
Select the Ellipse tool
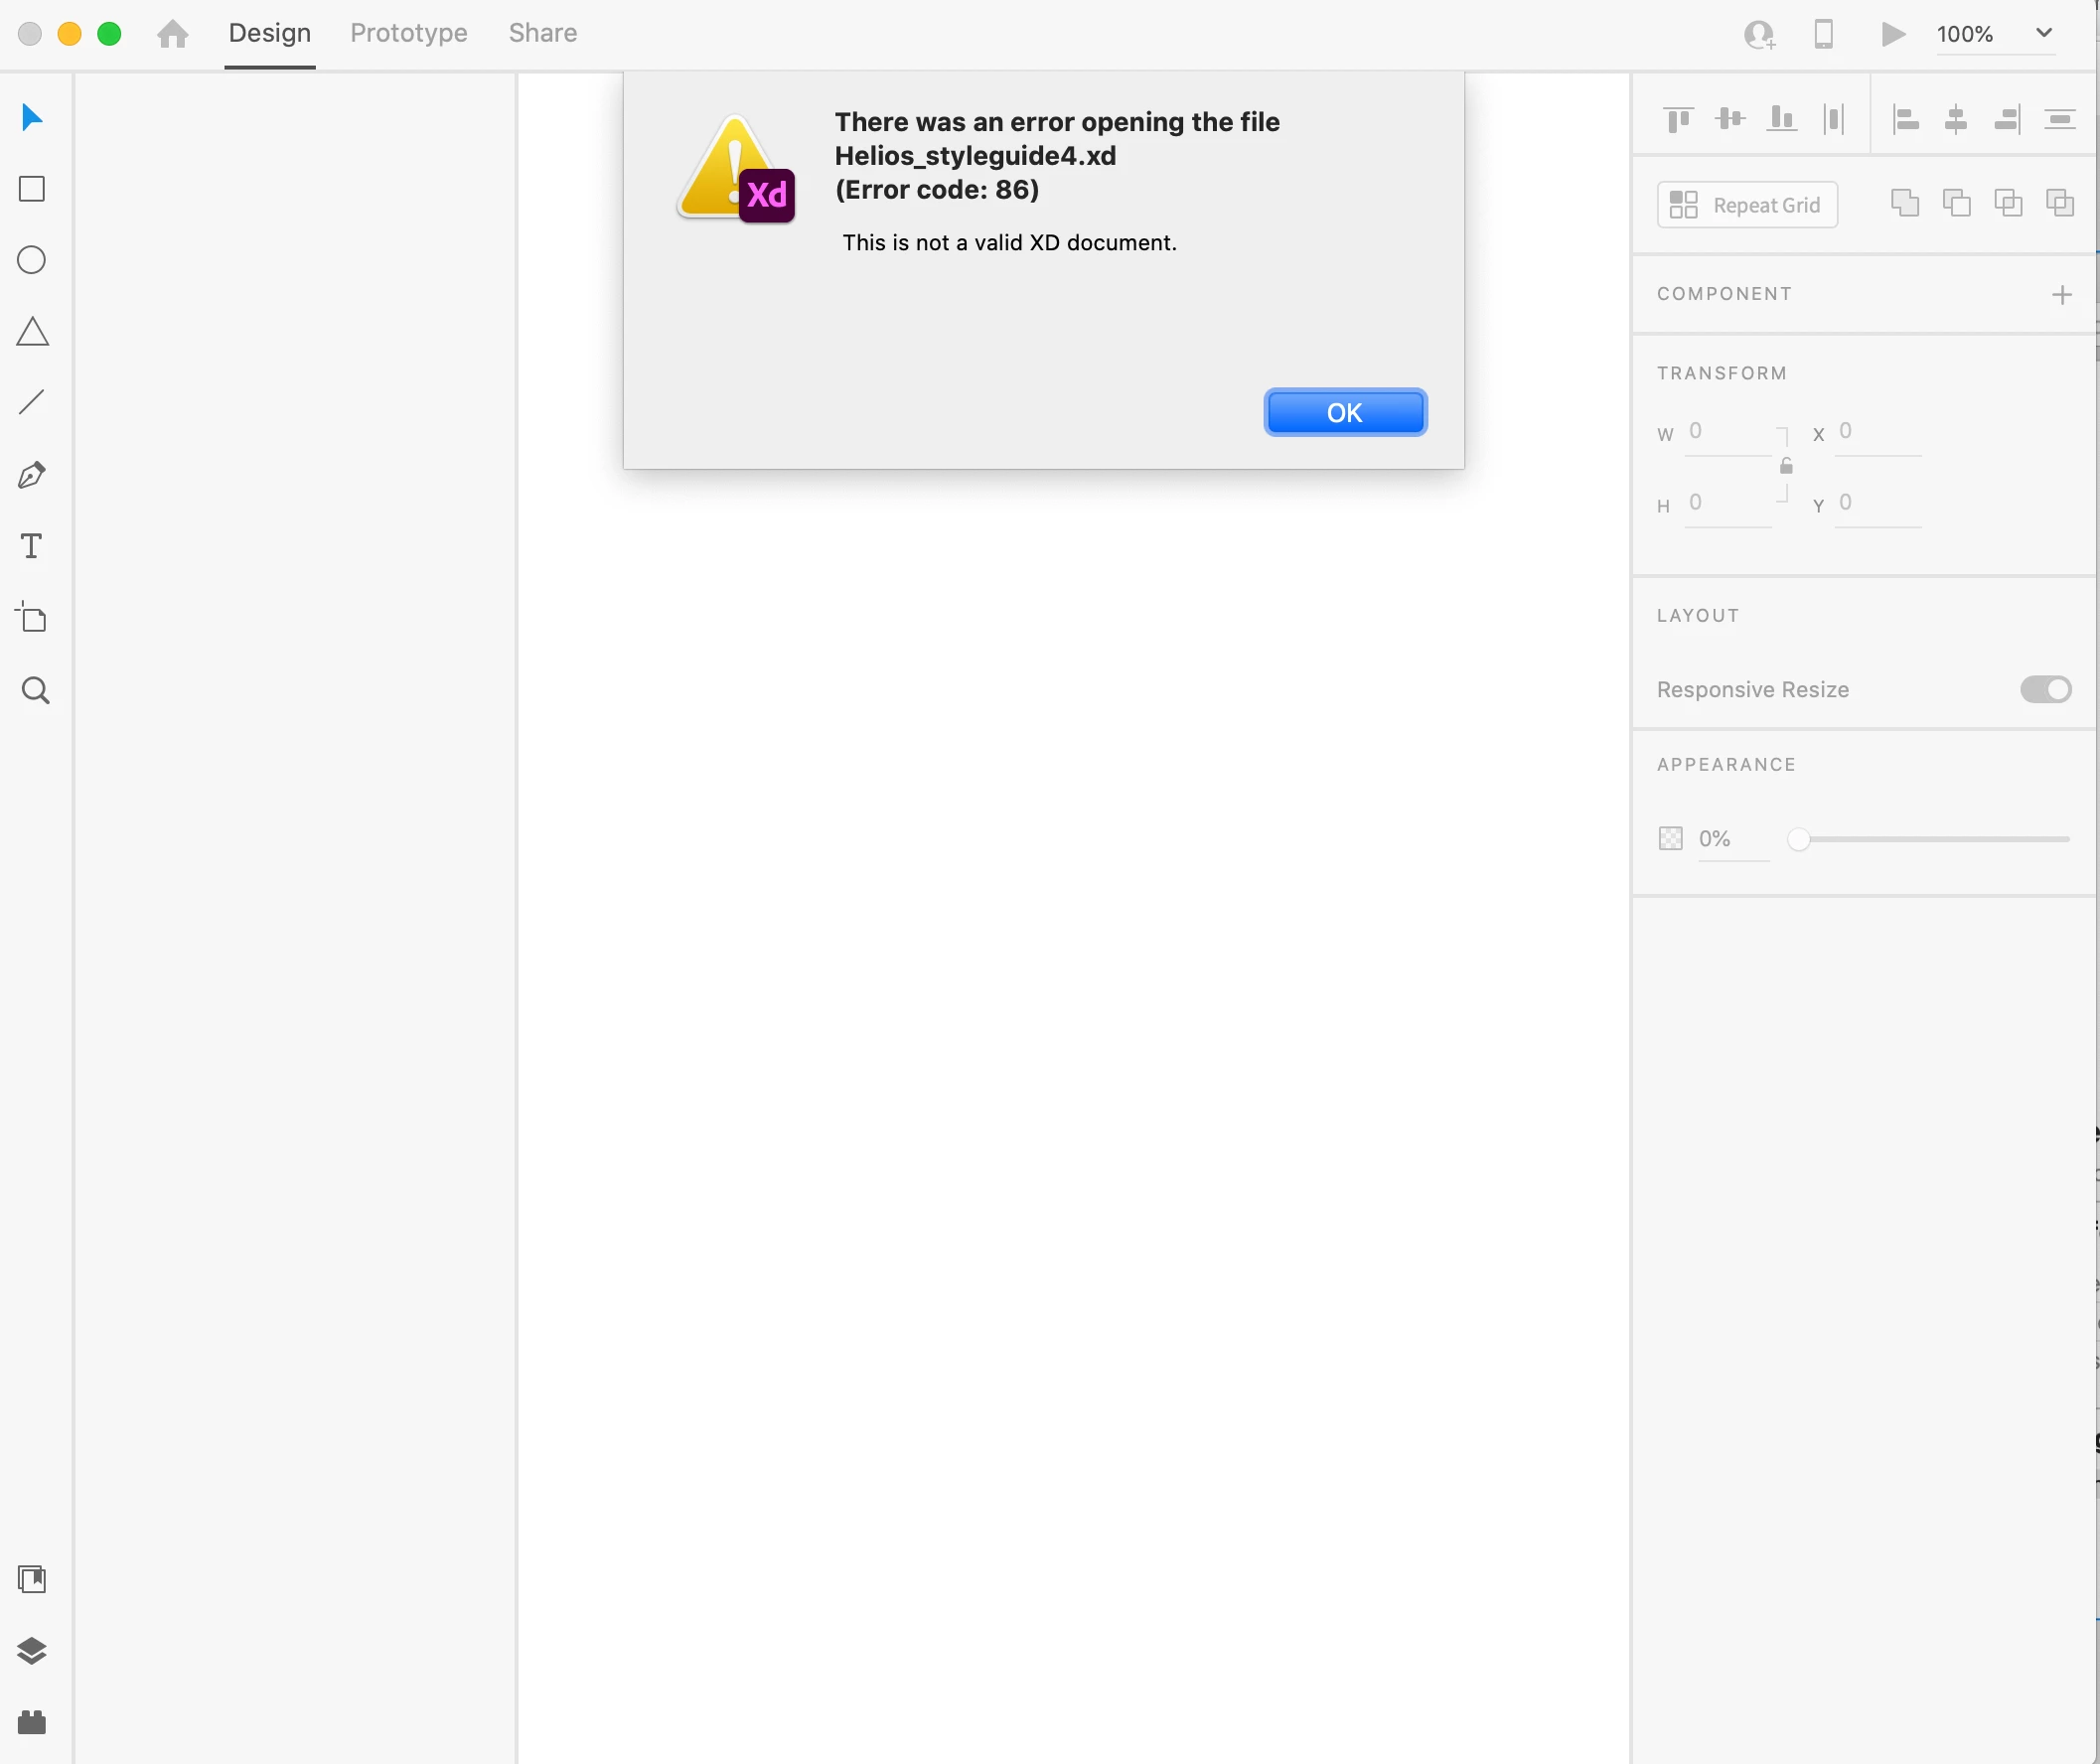(32, 260)
